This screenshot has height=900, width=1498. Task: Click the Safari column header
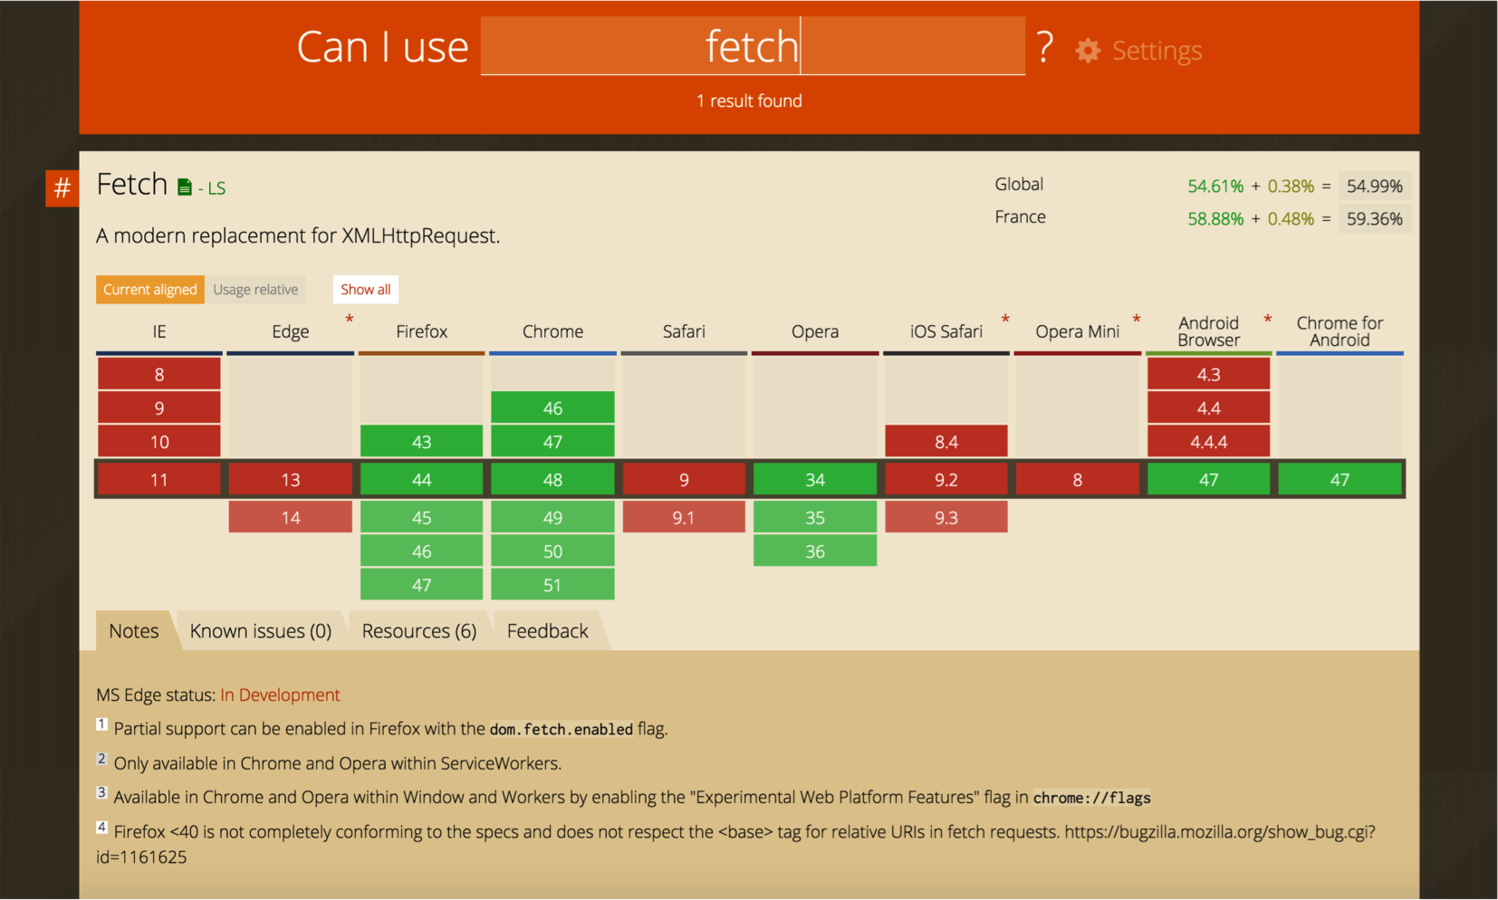684,331
